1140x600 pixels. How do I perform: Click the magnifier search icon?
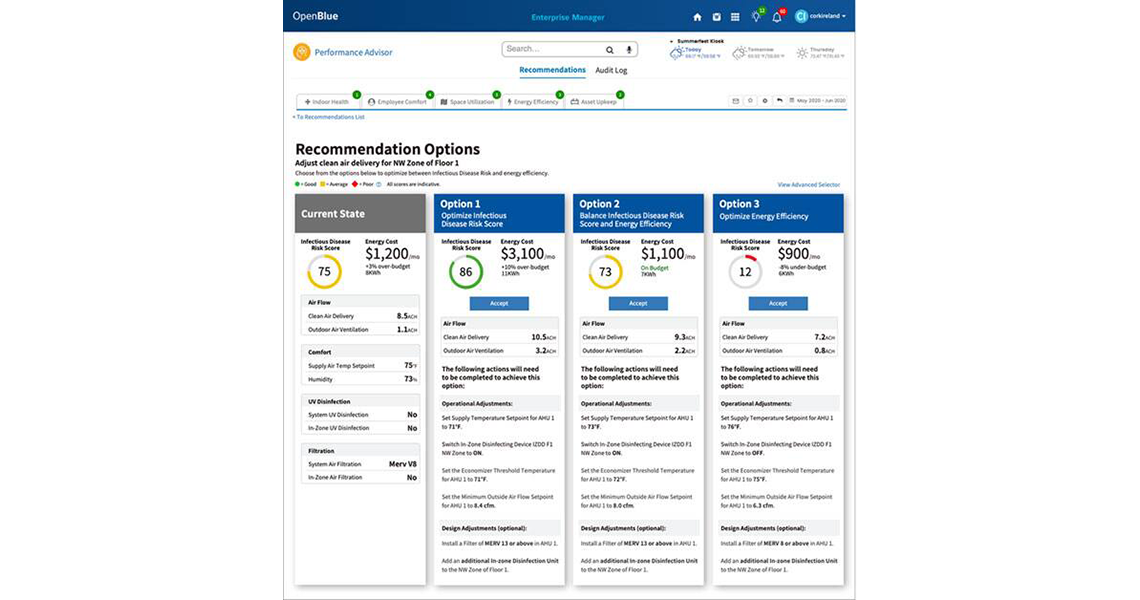pyautogui.click(x=610, y=49)
